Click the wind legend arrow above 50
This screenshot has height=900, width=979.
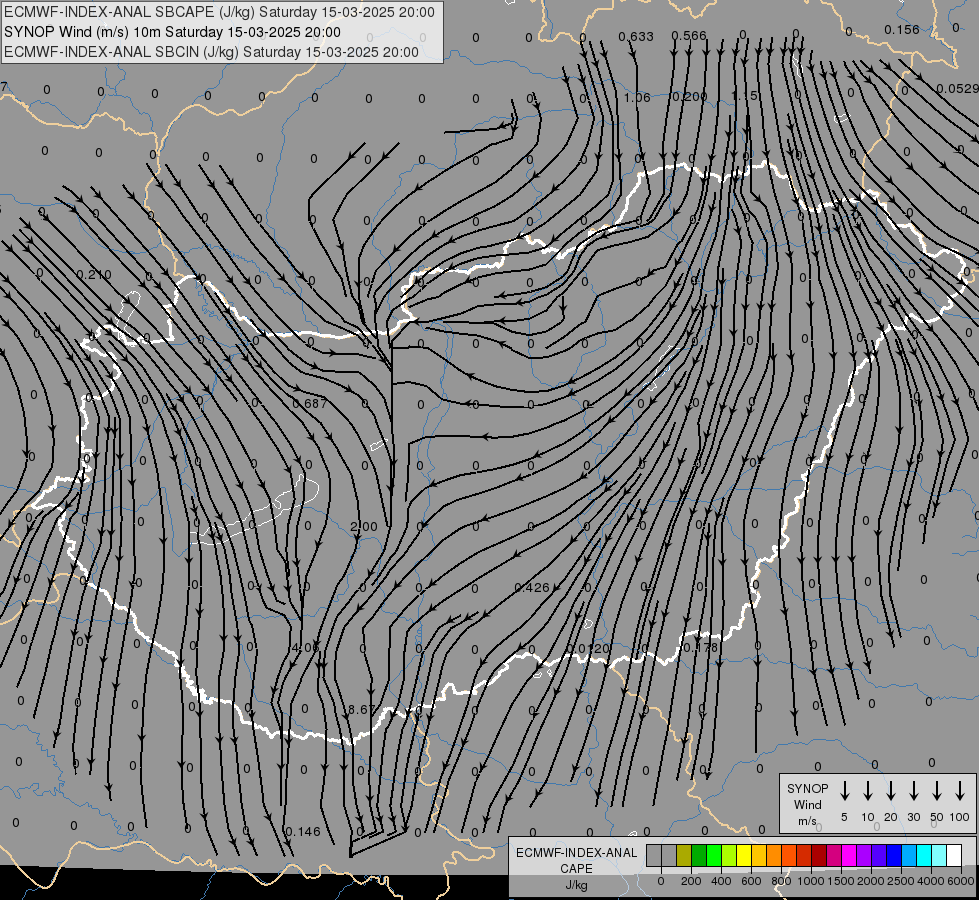(x=937, y=791)
